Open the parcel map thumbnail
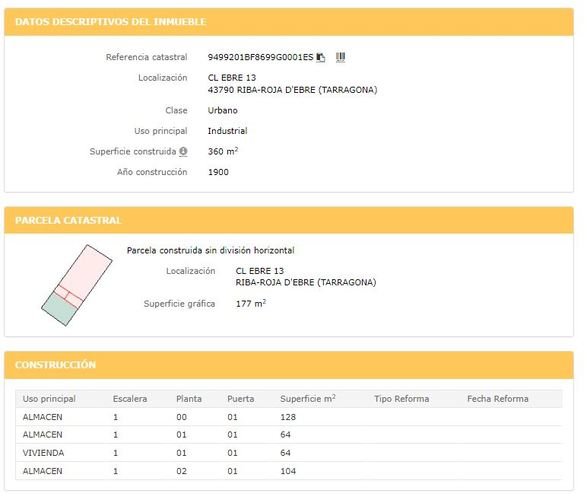587x503 pixels. 76,285
